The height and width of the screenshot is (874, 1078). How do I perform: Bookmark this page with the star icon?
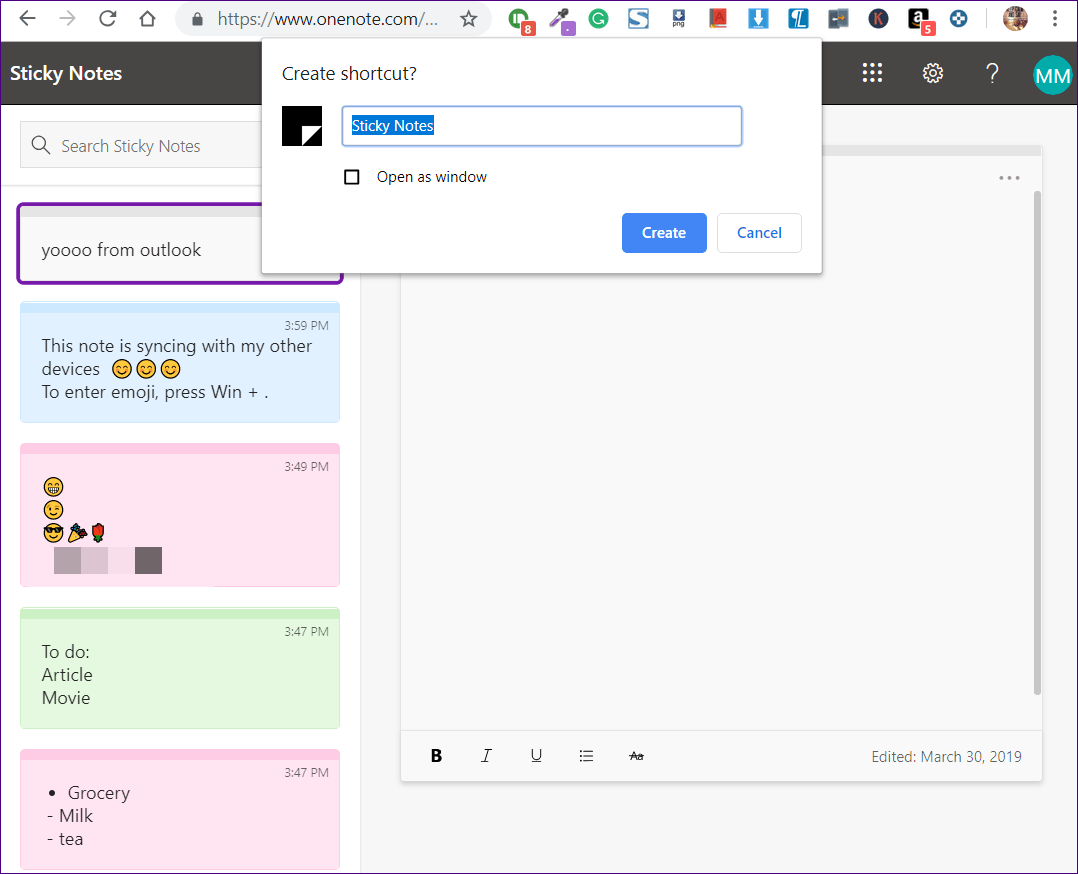pyautogui.click(x=469, y=19)
